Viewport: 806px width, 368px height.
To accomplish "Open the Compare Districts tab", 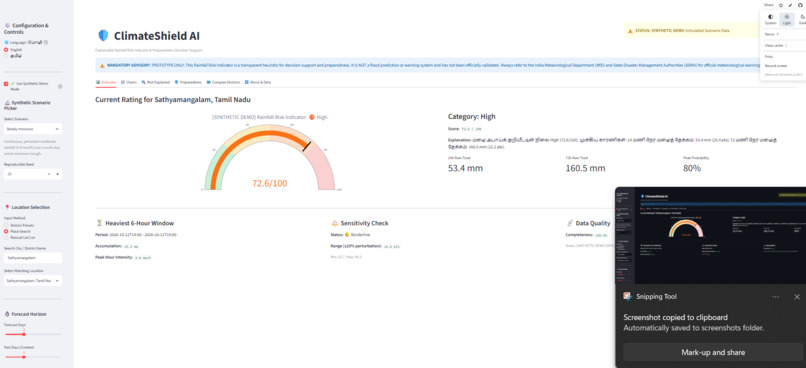I will tap(223, 82).
